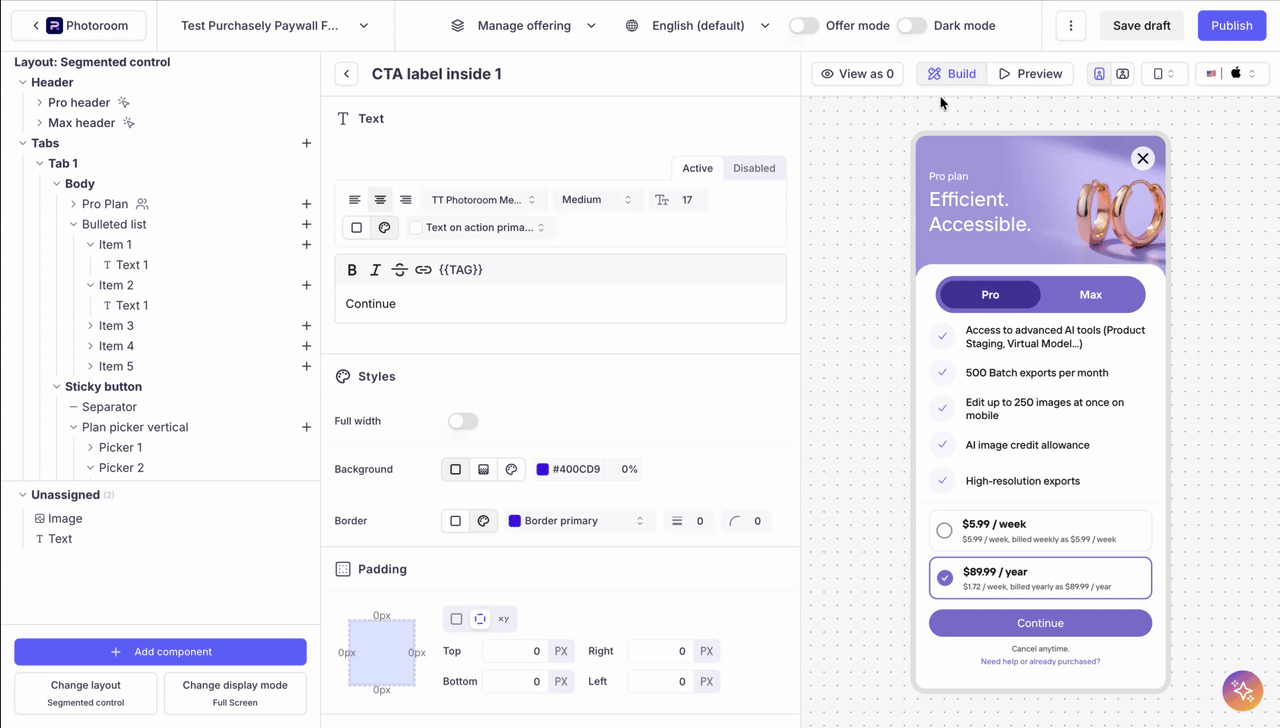Insert a link with the link icon
This screenshot has width=1280, height=728.
pos(423,270)
